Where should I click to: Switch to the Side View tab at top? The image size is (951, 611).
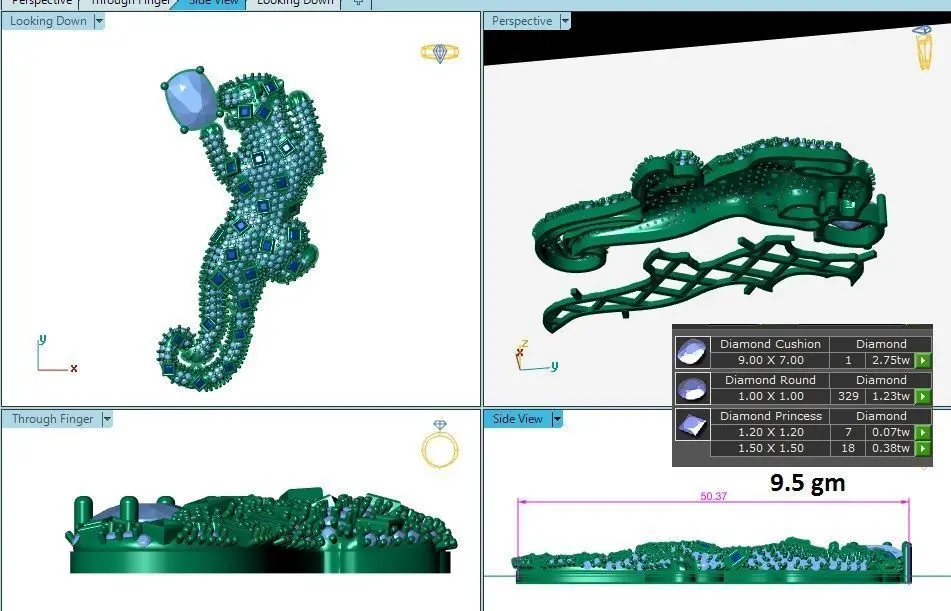click(210, 2)
